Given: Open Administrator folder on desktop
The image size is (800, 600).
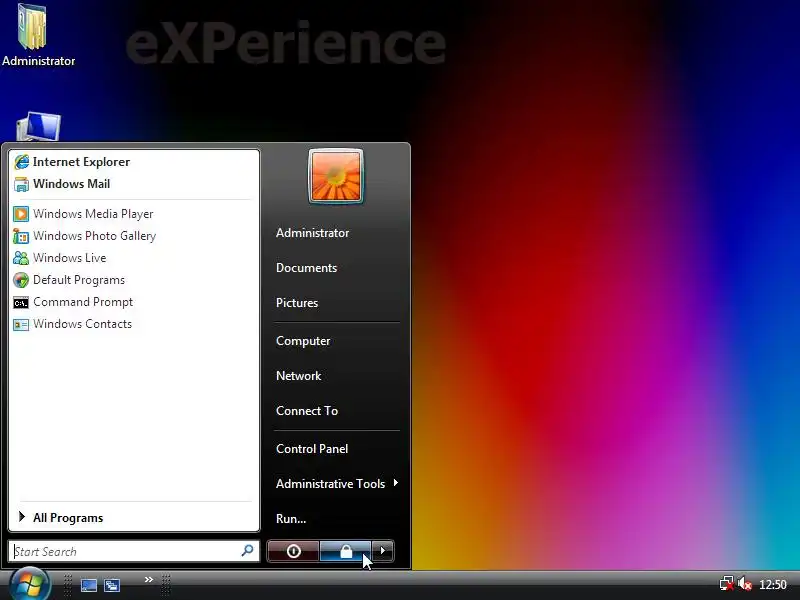Looking at the screenshot, I should (x=38, y=35).
